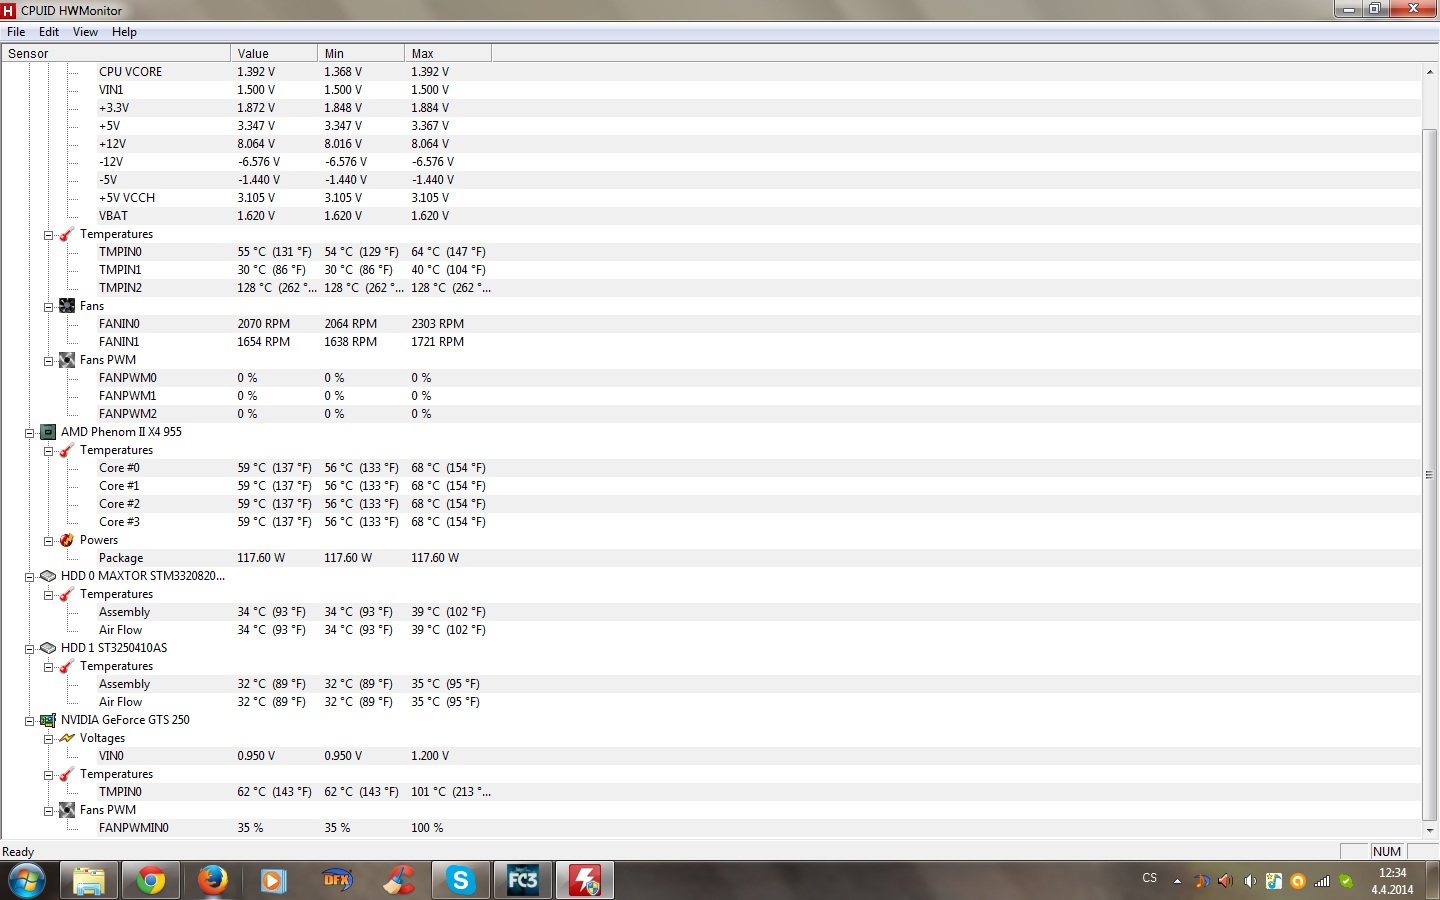This screenshot has width=1440, height=900.
Task: Open the Help menu
Action: pos(124,32)
